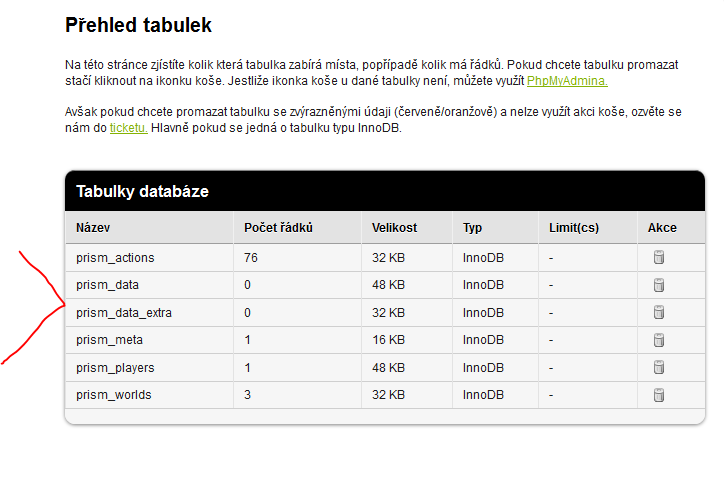Click trash icon for prism_actions table
The width and height of the screenshot is (724, 484).
(x=658, y=258)
